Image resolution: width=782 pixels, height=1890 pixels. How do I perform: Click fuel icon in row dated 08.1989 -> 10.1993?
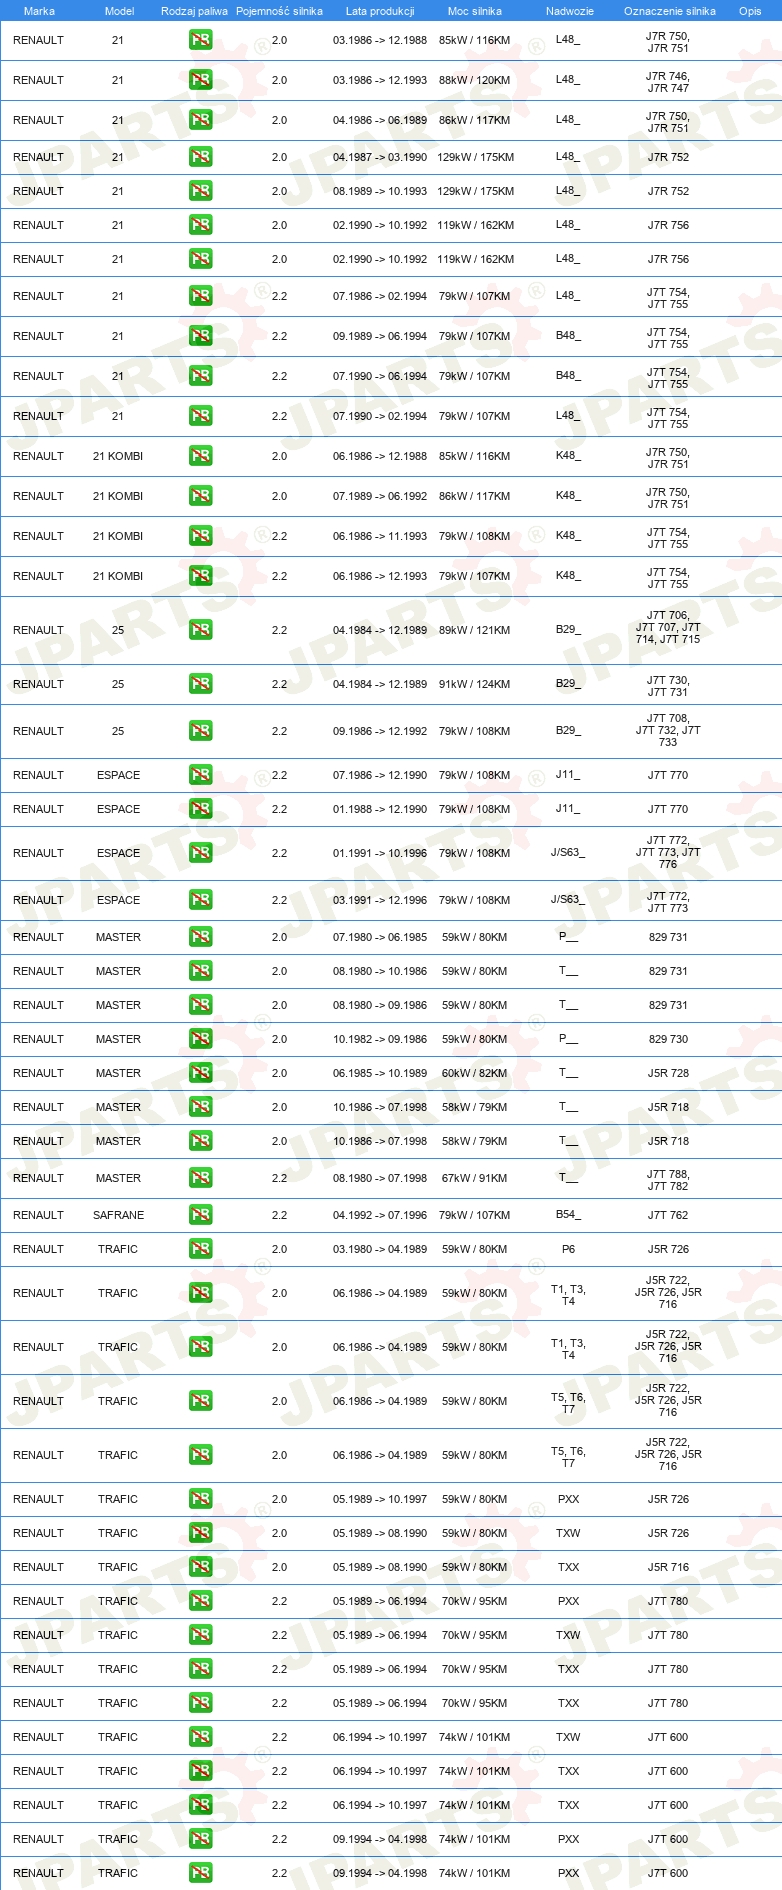(201, 191)
